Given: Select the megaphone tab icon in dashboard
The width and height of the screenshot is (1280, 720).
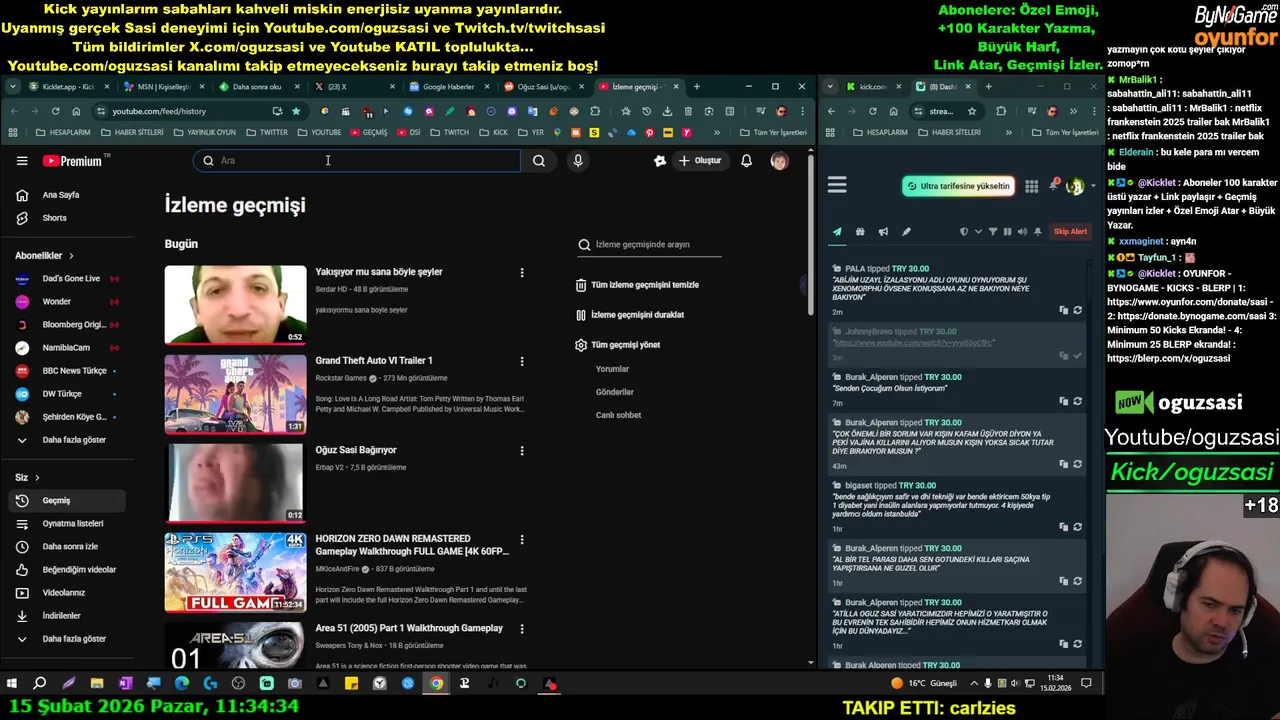Looking at the screenshot, I should pos(883,232).
